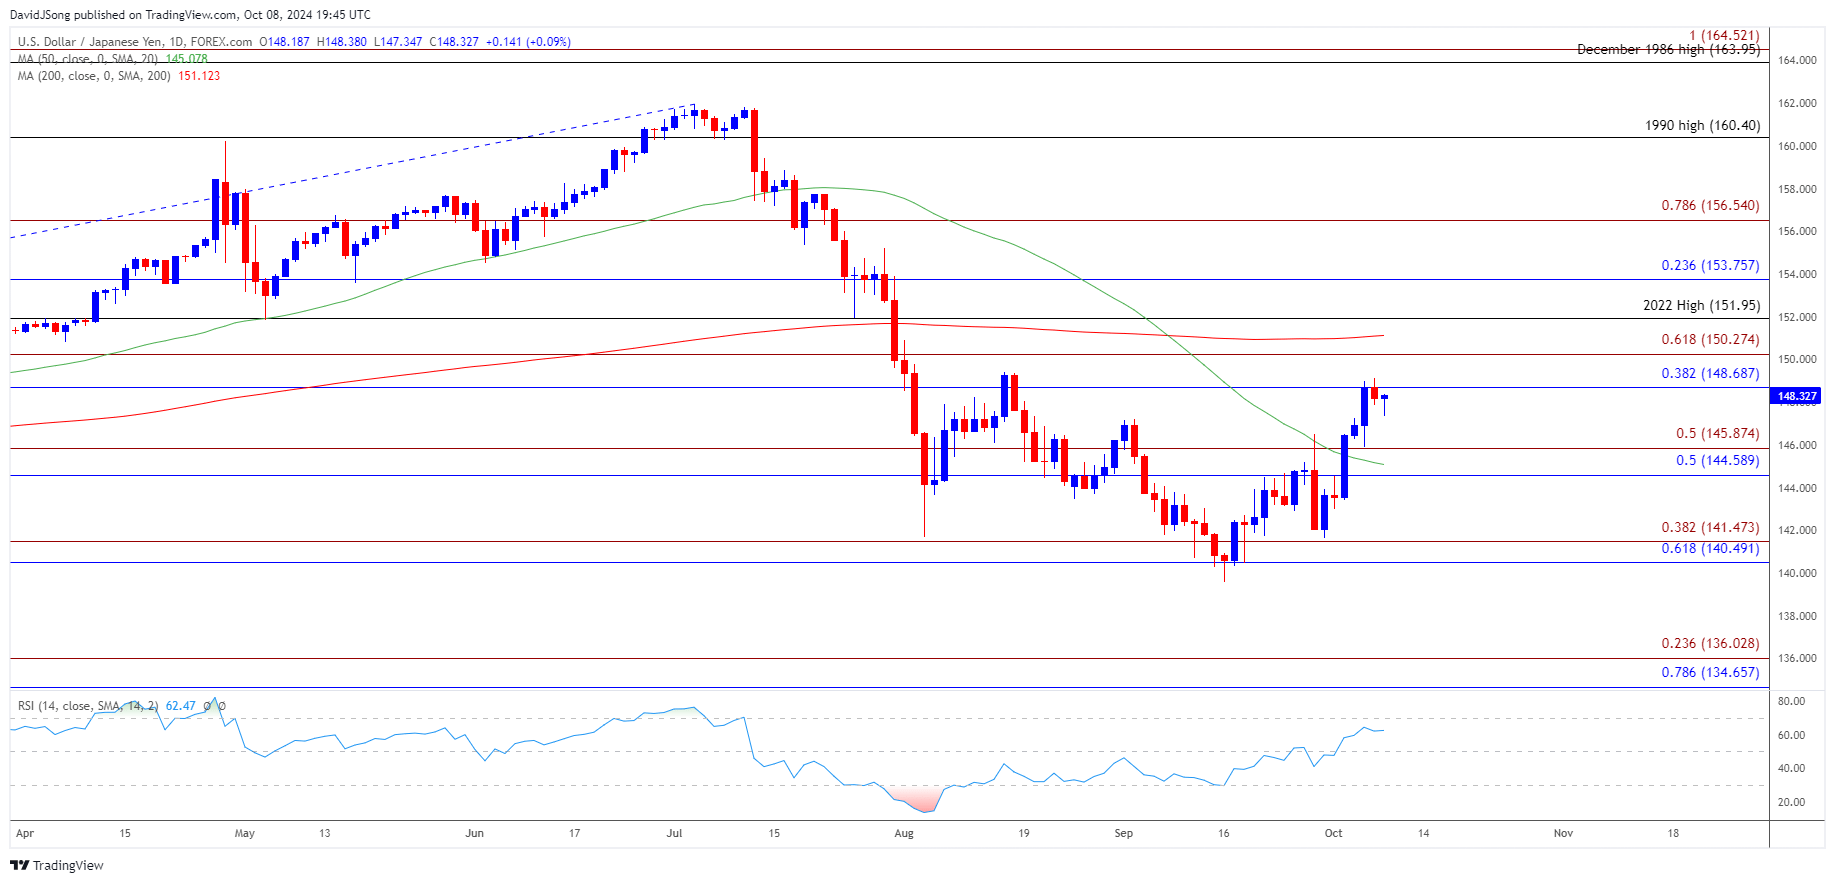
Task: Click the TradingView wordmark at bottom
Action: tap(68, 865)
